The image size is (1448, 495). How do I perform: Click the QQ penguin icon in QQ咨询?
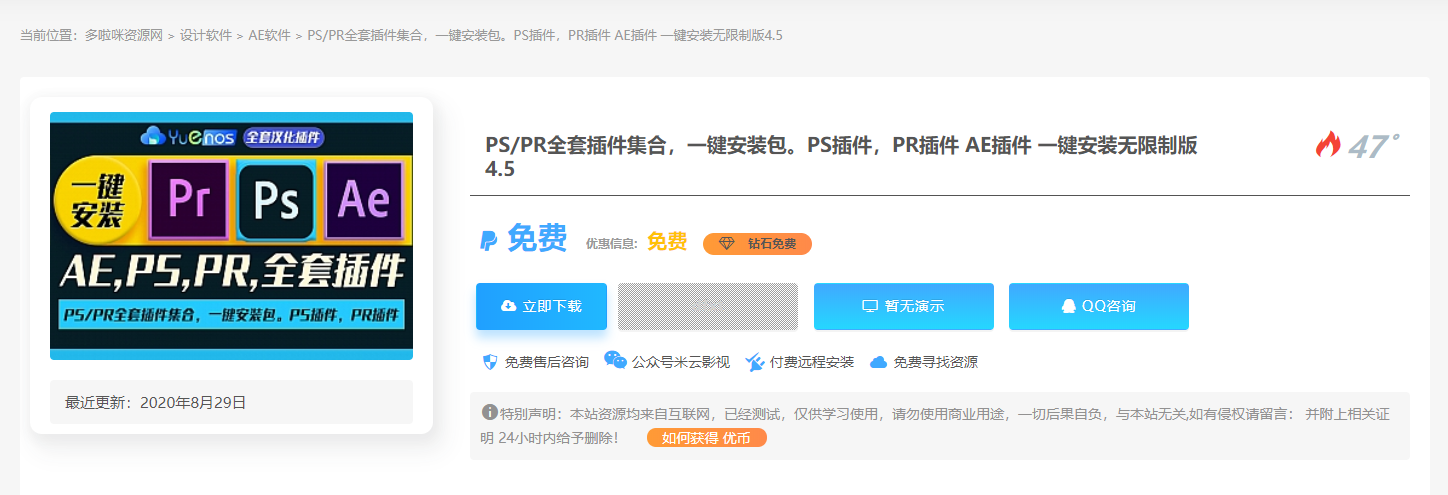click(x=1068, y=306)
